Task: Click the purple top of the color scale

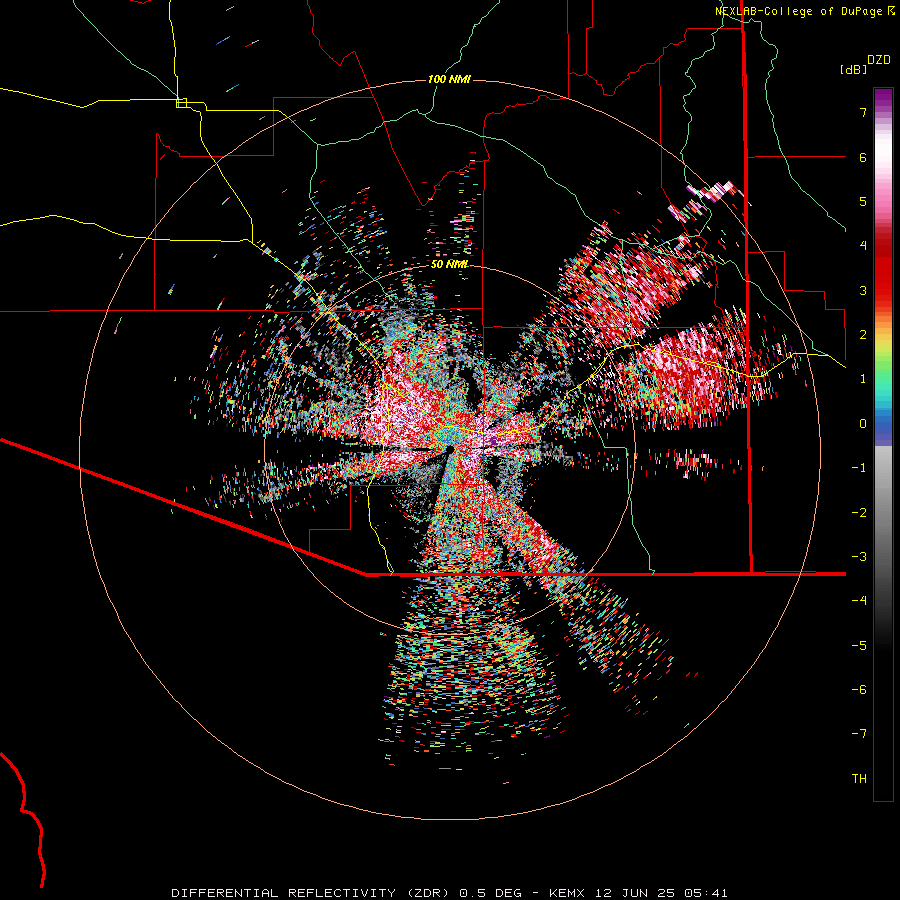Action: coord(883,98)
